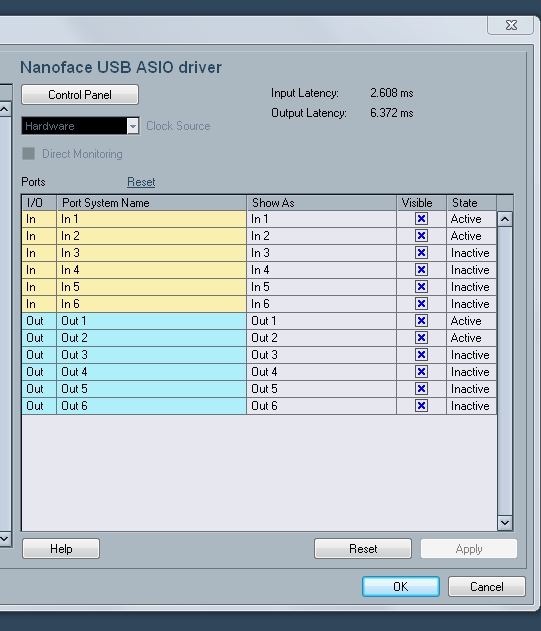
Task: Click the bottom Reset button
Action: [363, 549]
